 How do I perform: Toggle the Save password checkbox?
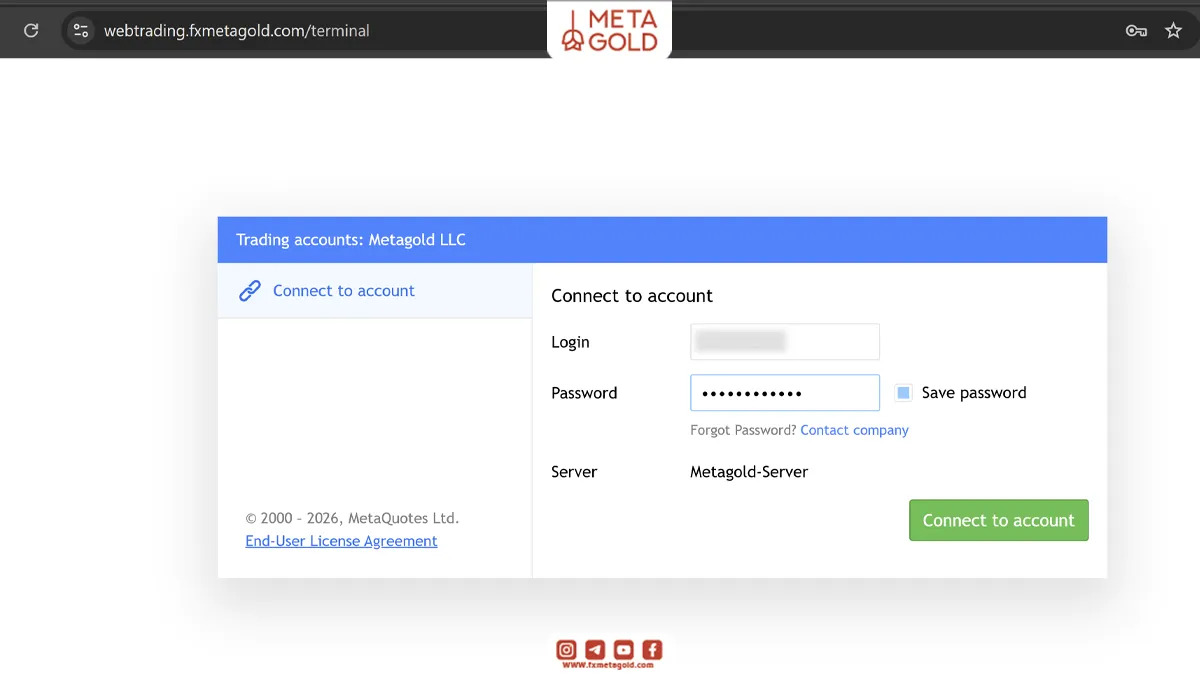tap(903, 393)
